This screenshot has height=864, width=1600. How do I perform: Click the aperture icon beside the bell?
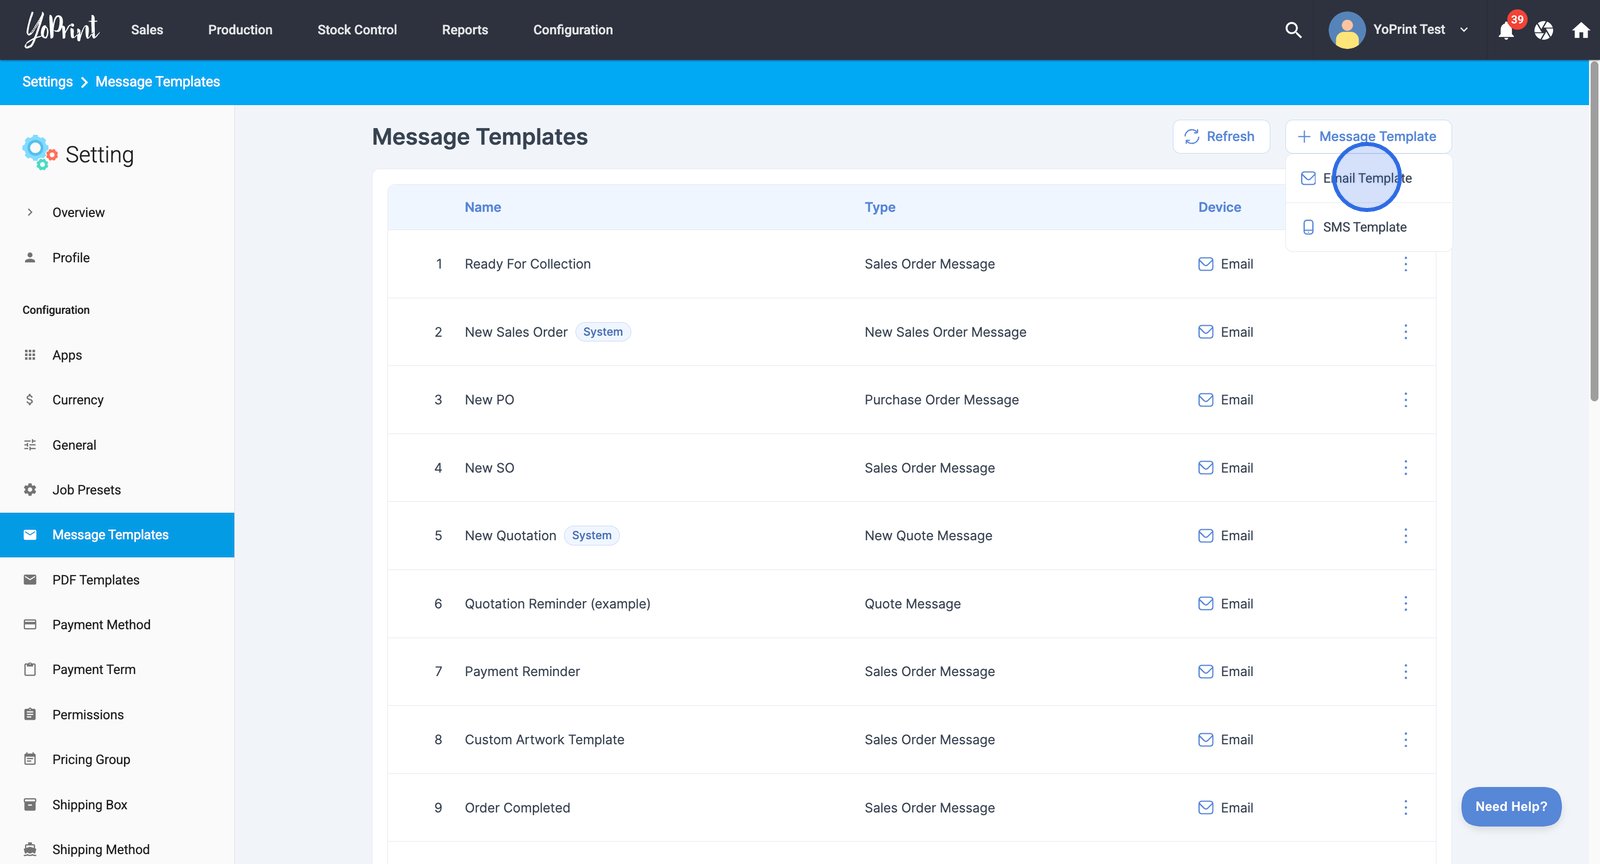click(x=1544, y=31)
